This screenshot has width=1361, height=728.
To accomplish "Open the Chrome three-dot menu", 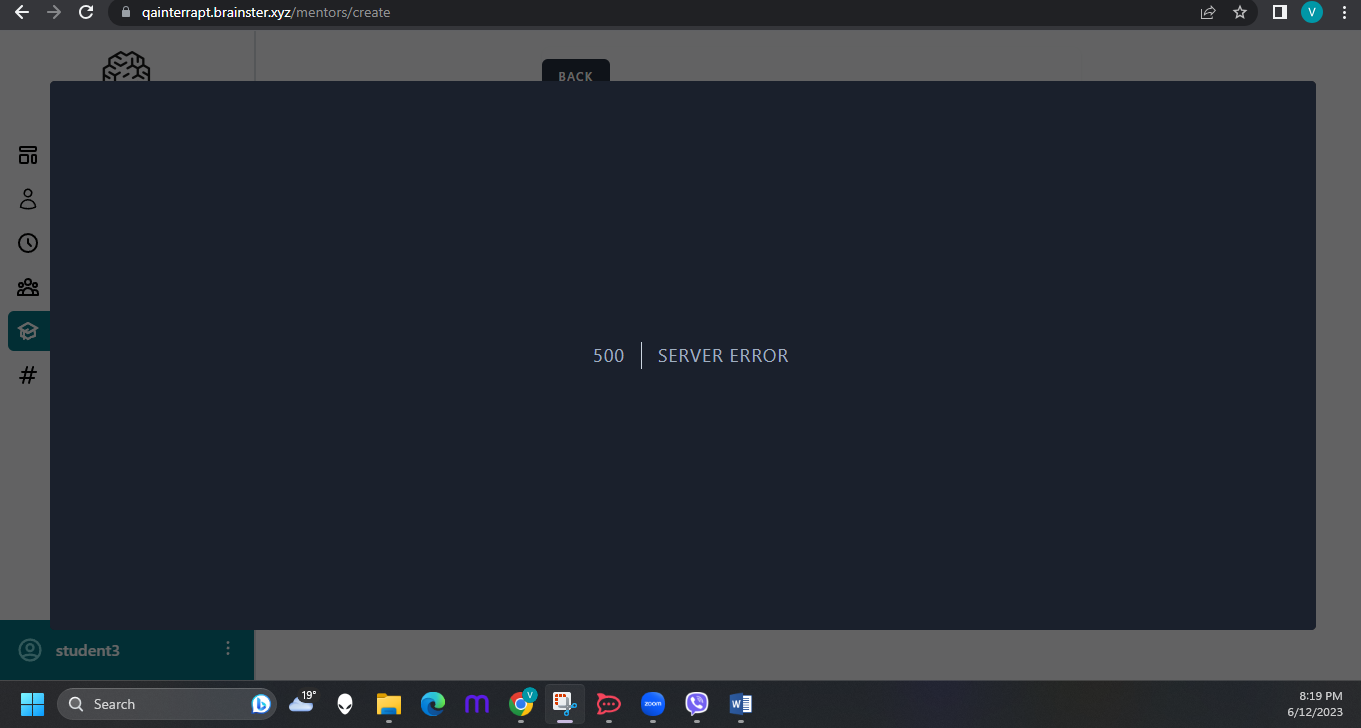I will (x=1343, y=12).
